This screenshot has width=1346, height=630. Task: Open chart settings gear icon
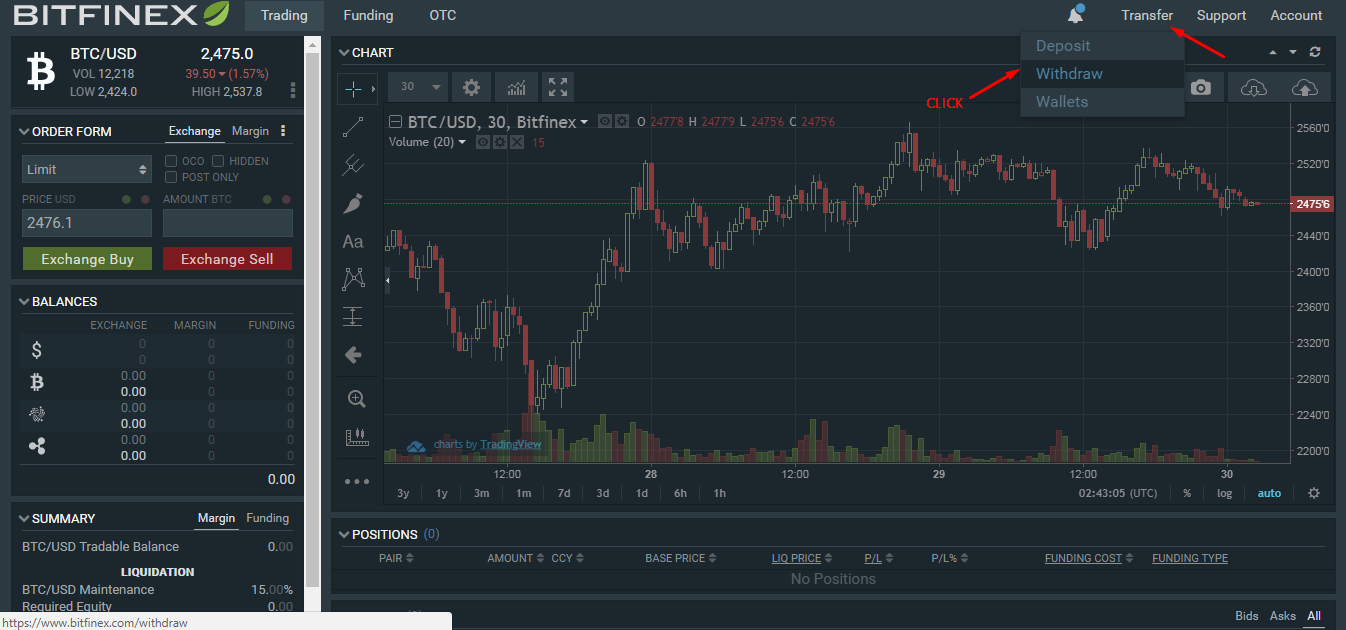tap(472, 88)
